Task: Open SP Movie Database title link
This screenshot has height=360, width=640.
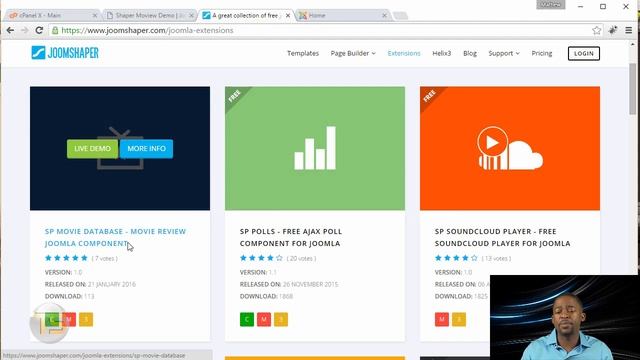Action: pos(115,237)
